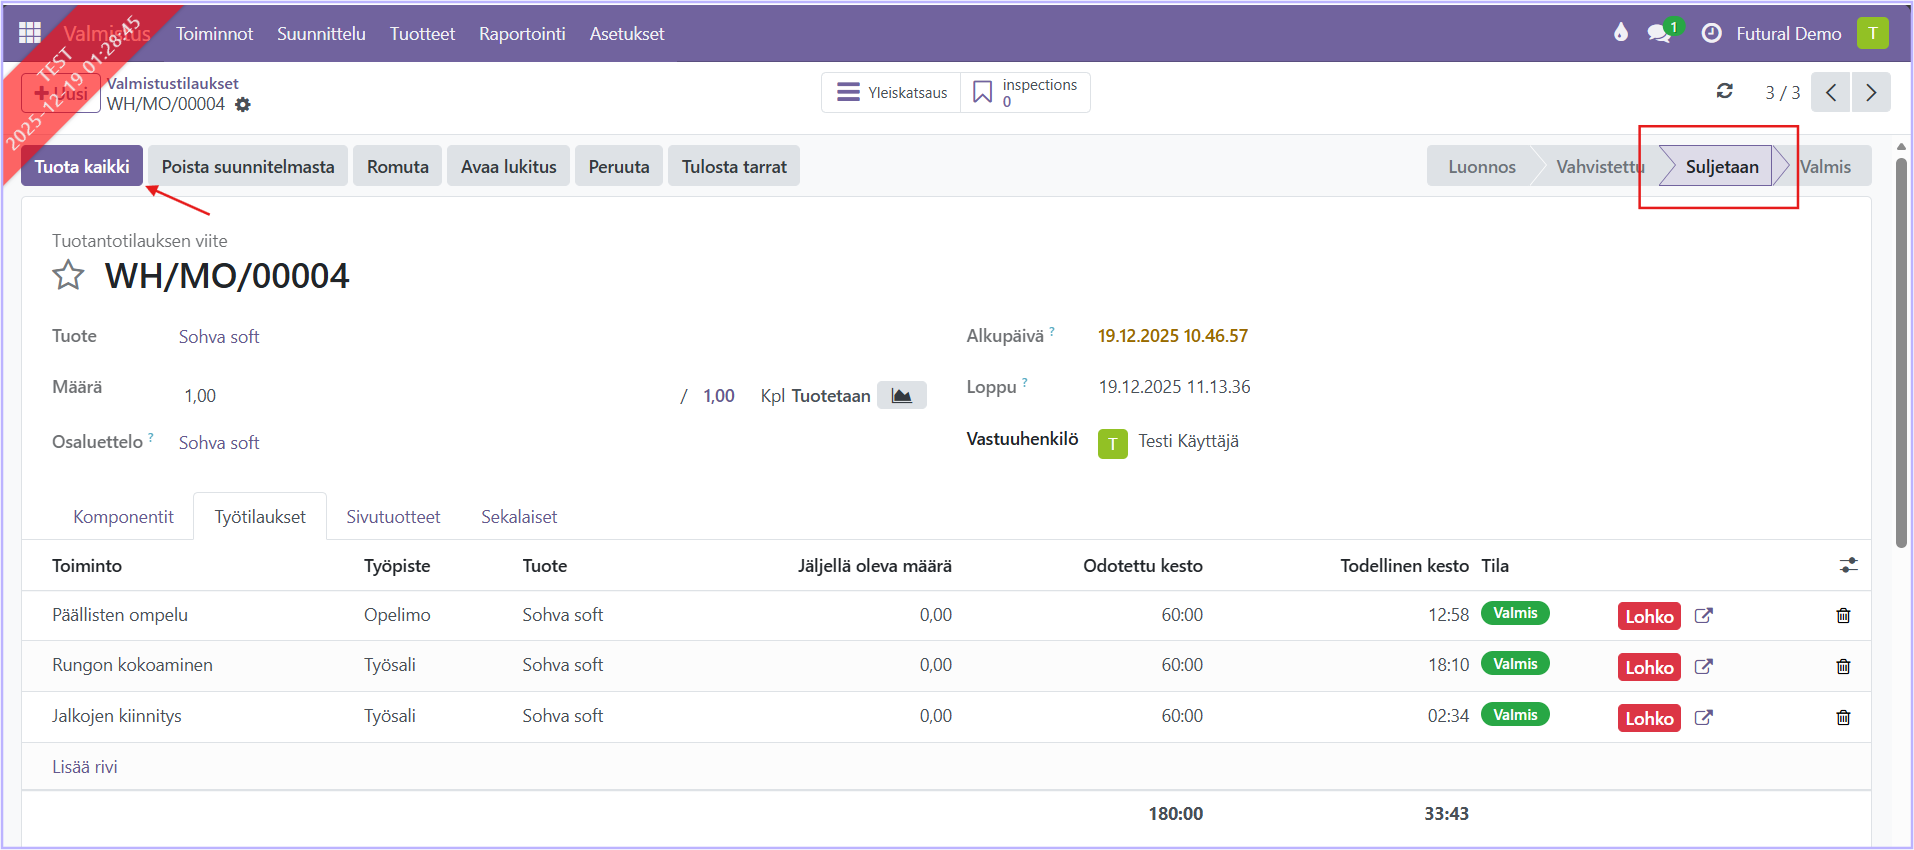Go to next record with right arrow
This screenshot has height=850, width=1914.
pos(1870,92)
